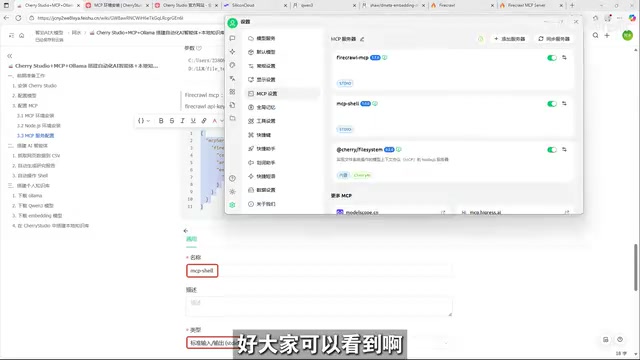Open the font color dropdown arrow in floating toolbar
The height and width of the screenshot is (360, 640).
click(222, 121)
